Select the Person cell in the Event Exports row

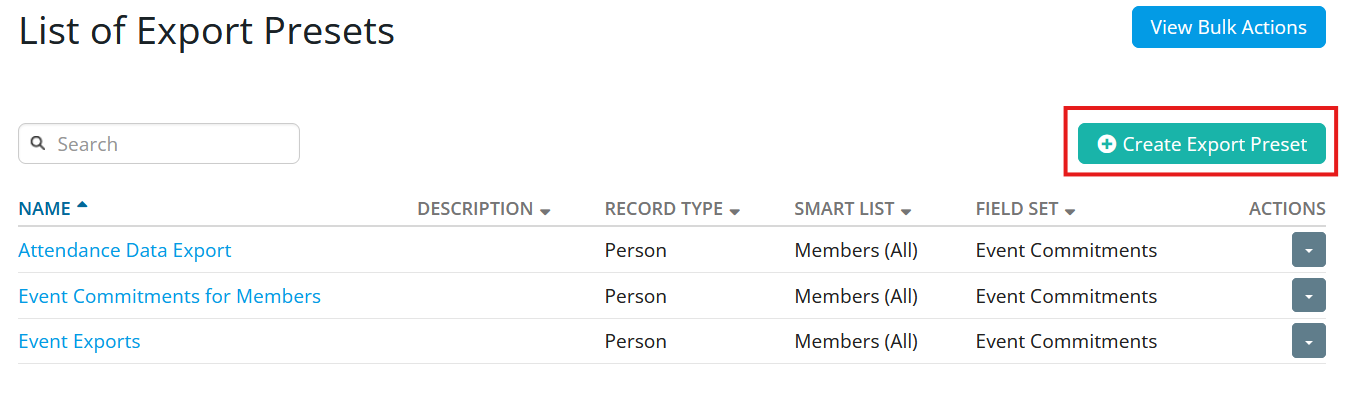pyautogui.click(x=635, y=341)
